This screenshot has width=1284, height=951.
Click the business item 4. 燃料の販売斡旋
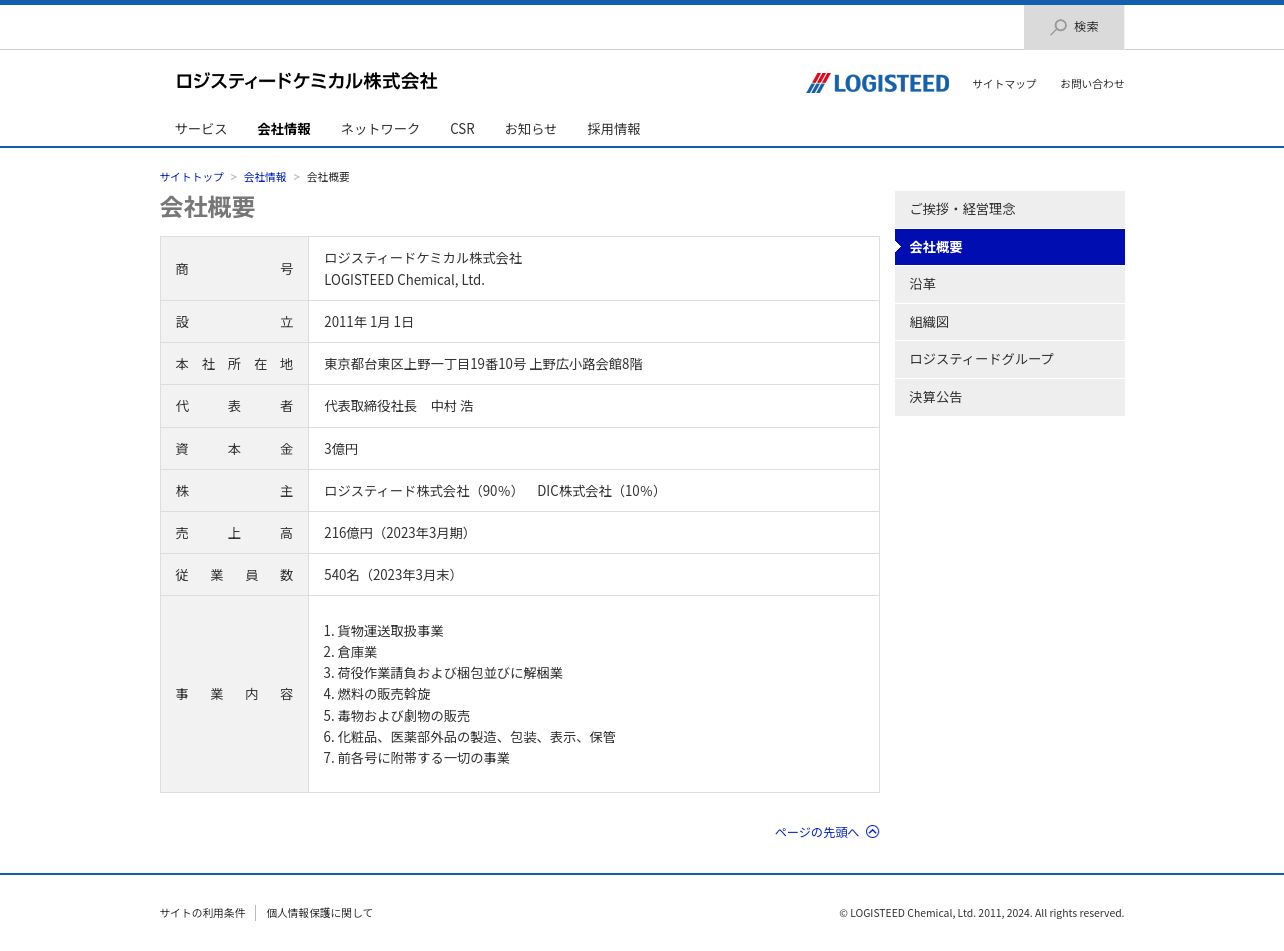377,694
